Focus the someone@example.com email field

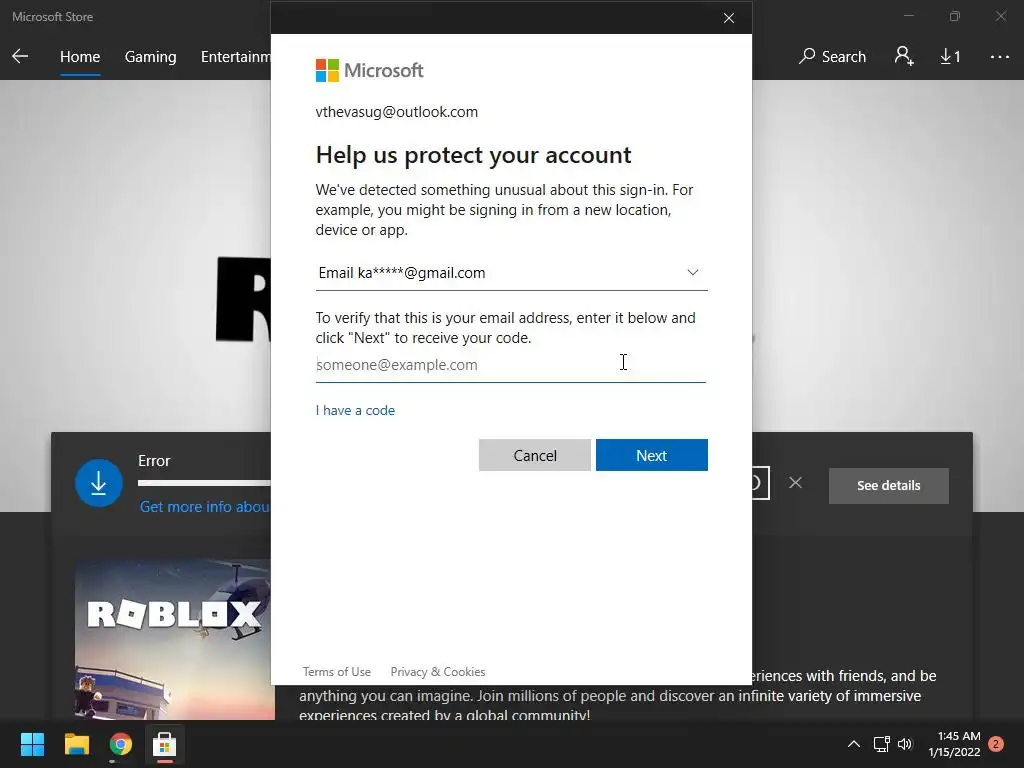511,364
